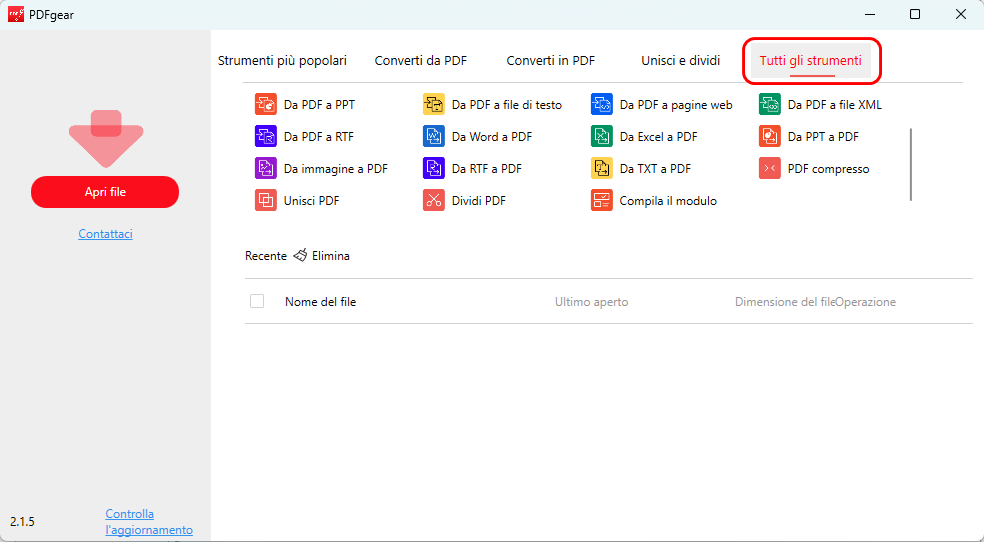The image size is (984, 542).
Task: Click the red download arrow graphic
Action: (106, 139)
